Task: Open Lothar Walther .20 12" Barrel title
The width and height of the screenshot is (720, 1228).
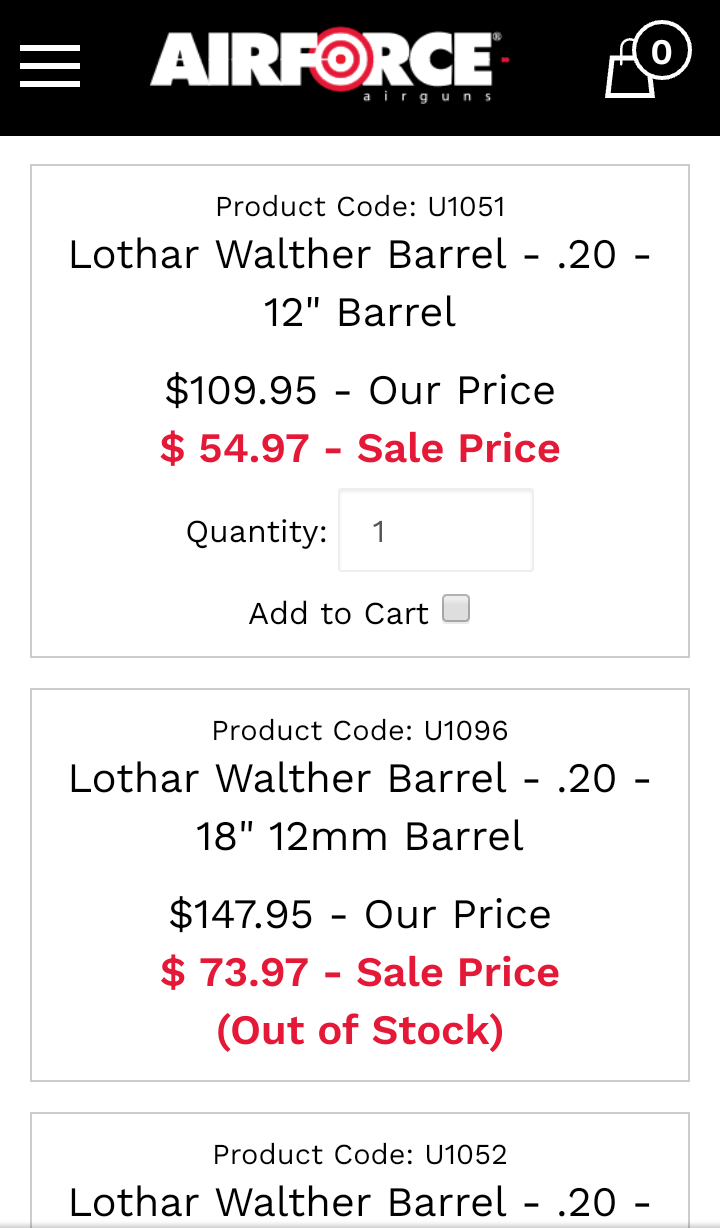Action: pyautogui.click(x=360, y=283)
